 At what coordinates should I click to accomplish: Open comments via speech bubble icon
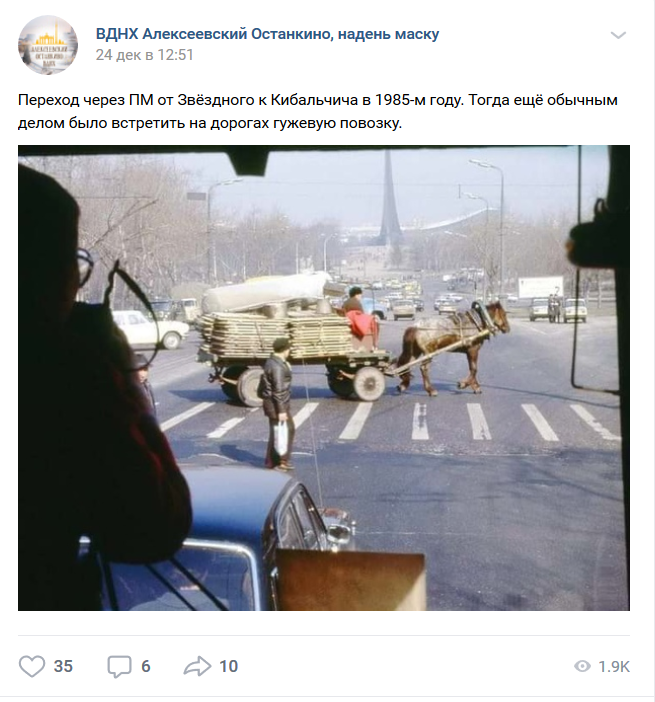[x=119, y=667]
